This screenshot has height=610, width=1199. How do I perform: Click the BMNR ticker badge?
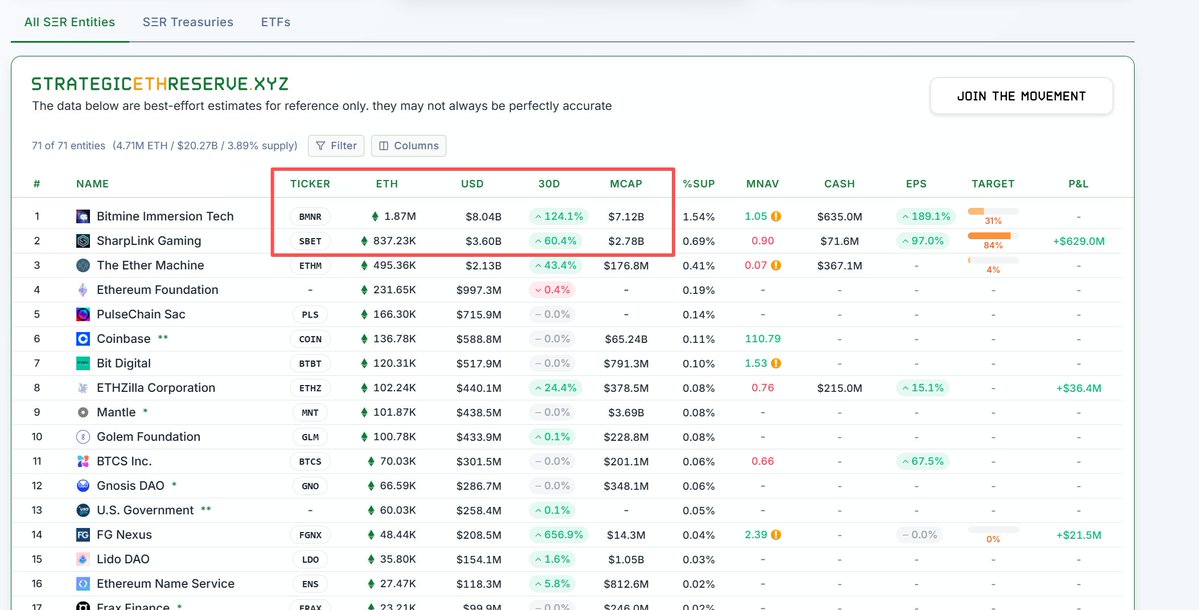pos(310,216)
